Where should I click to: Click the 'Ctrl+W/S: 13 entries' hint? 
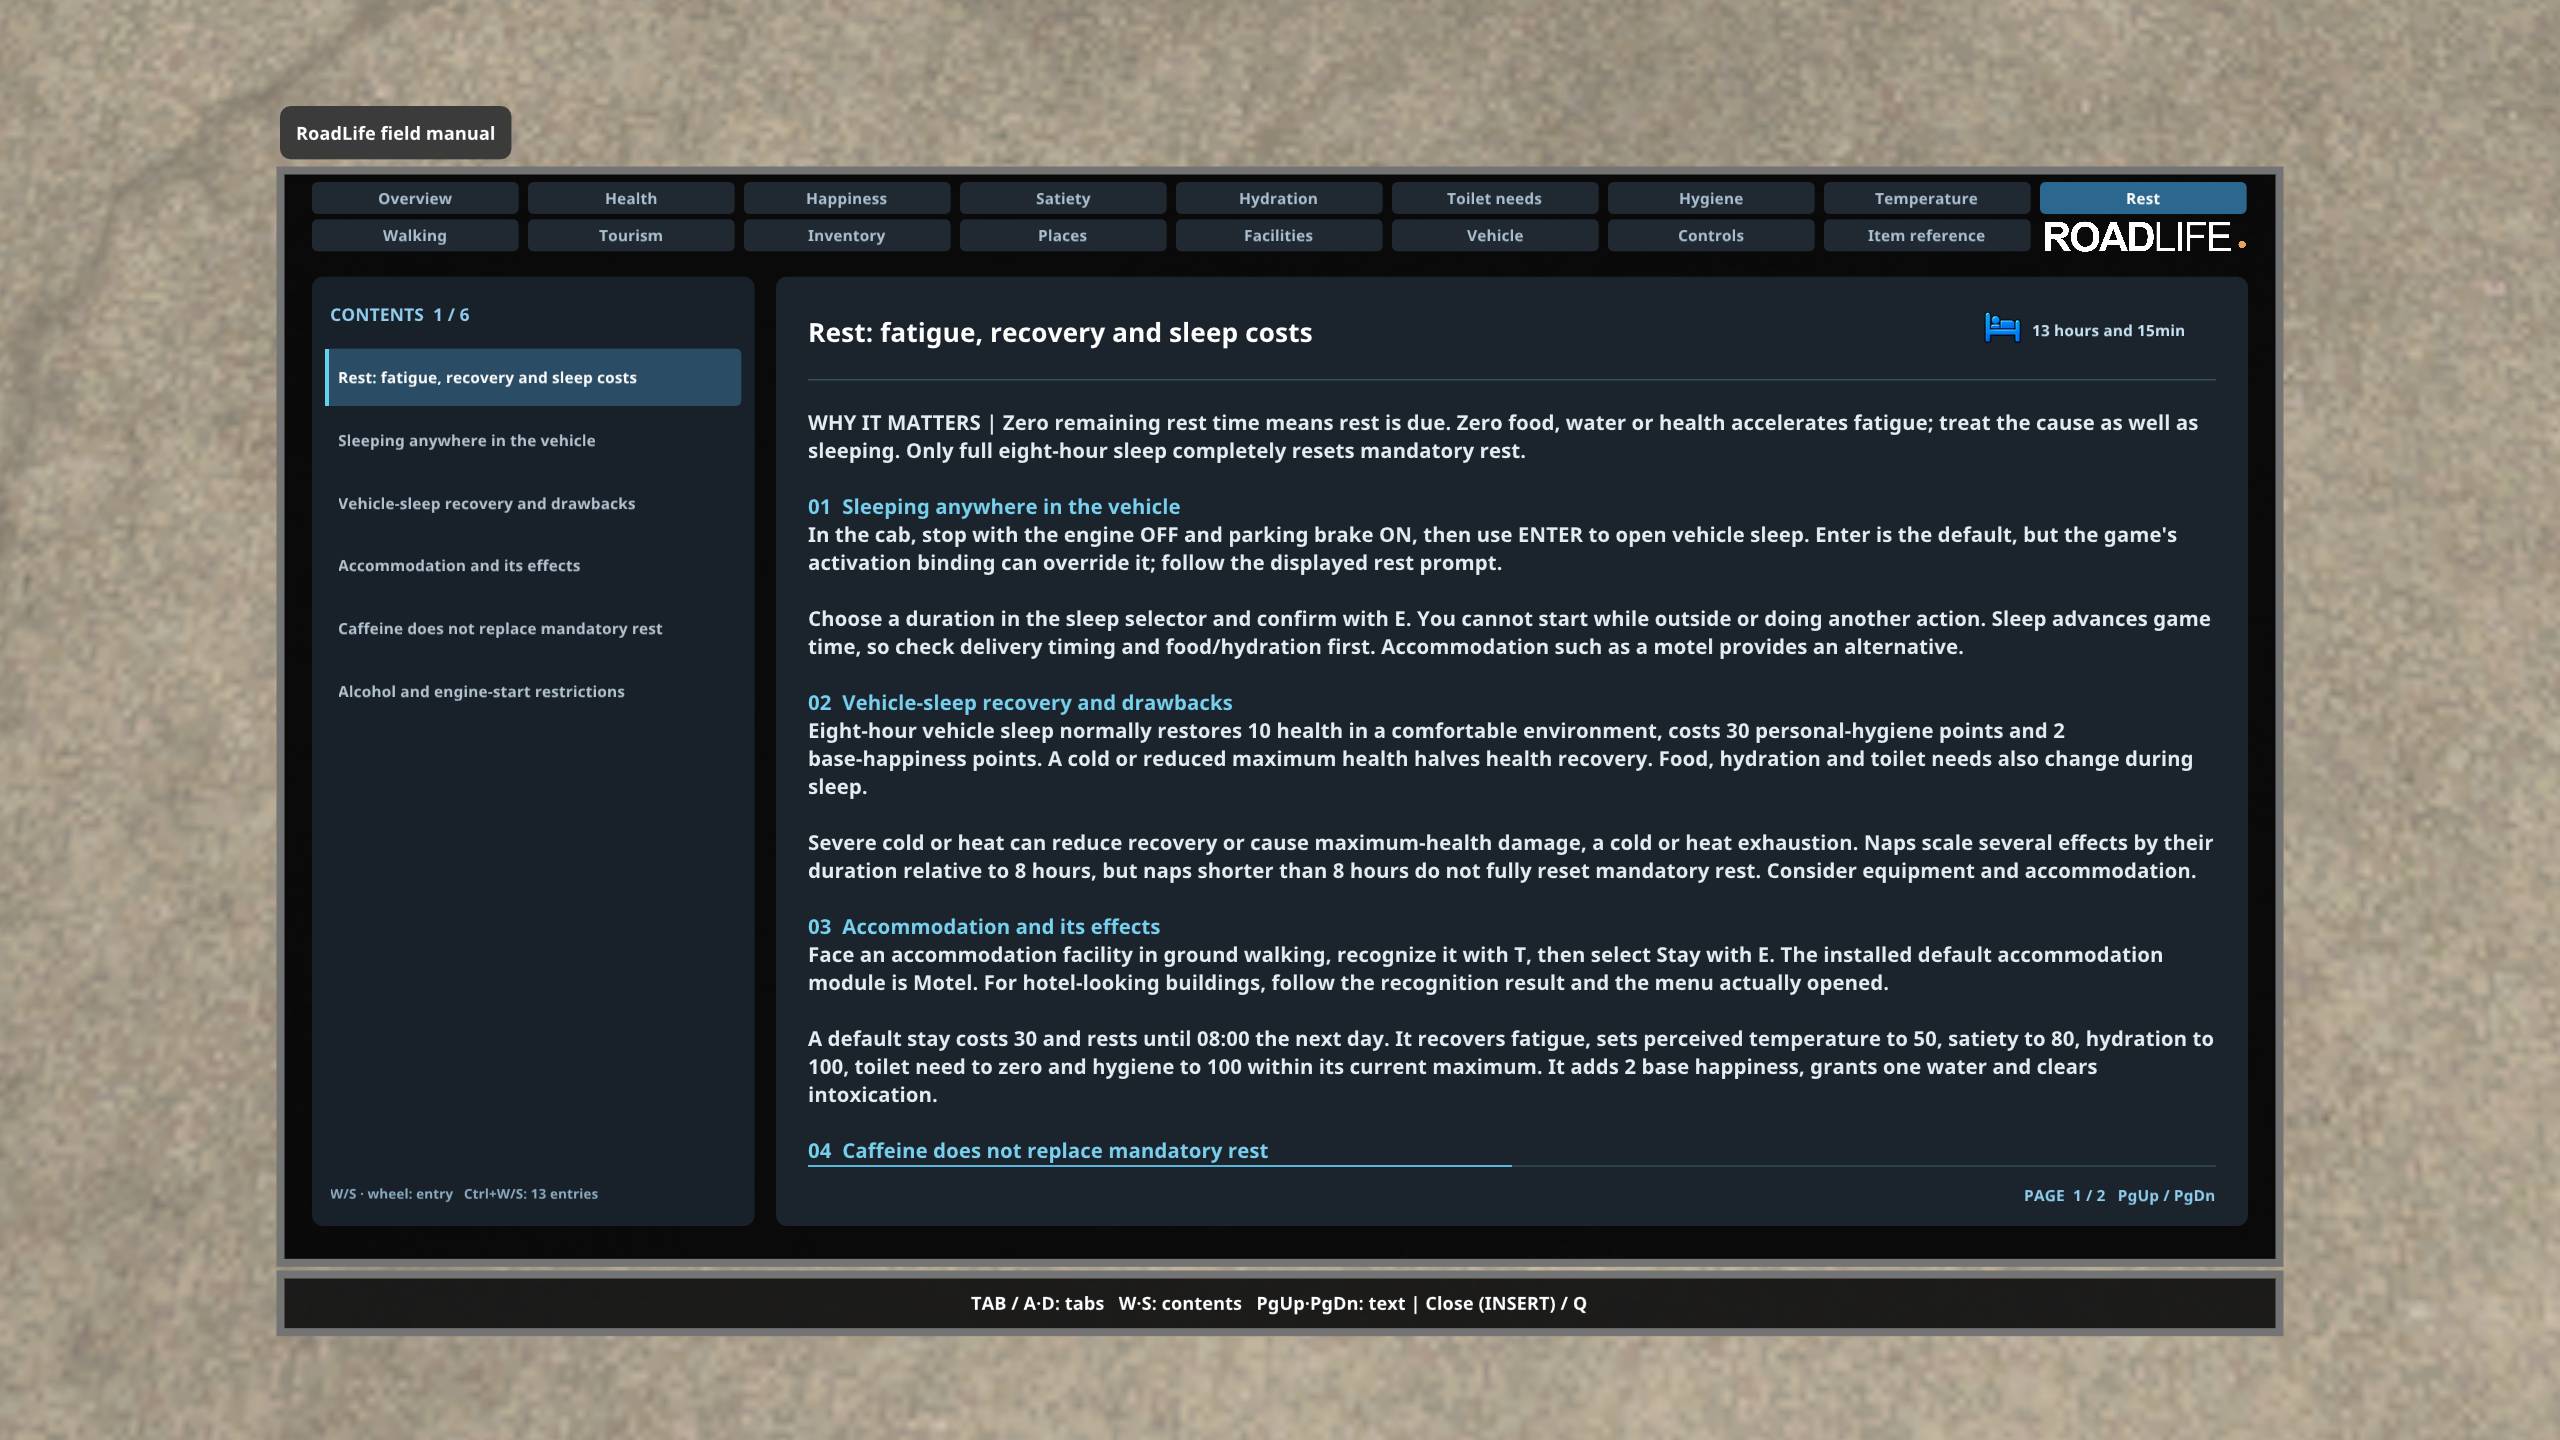pos(531,1193)
